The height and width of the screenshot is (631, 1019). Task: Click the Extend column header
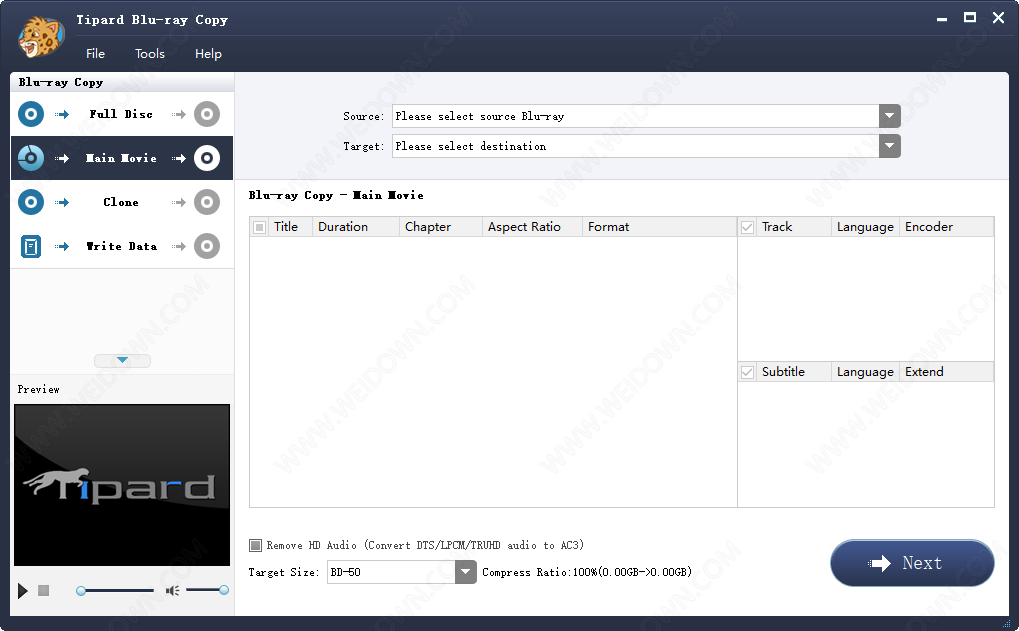946,372
